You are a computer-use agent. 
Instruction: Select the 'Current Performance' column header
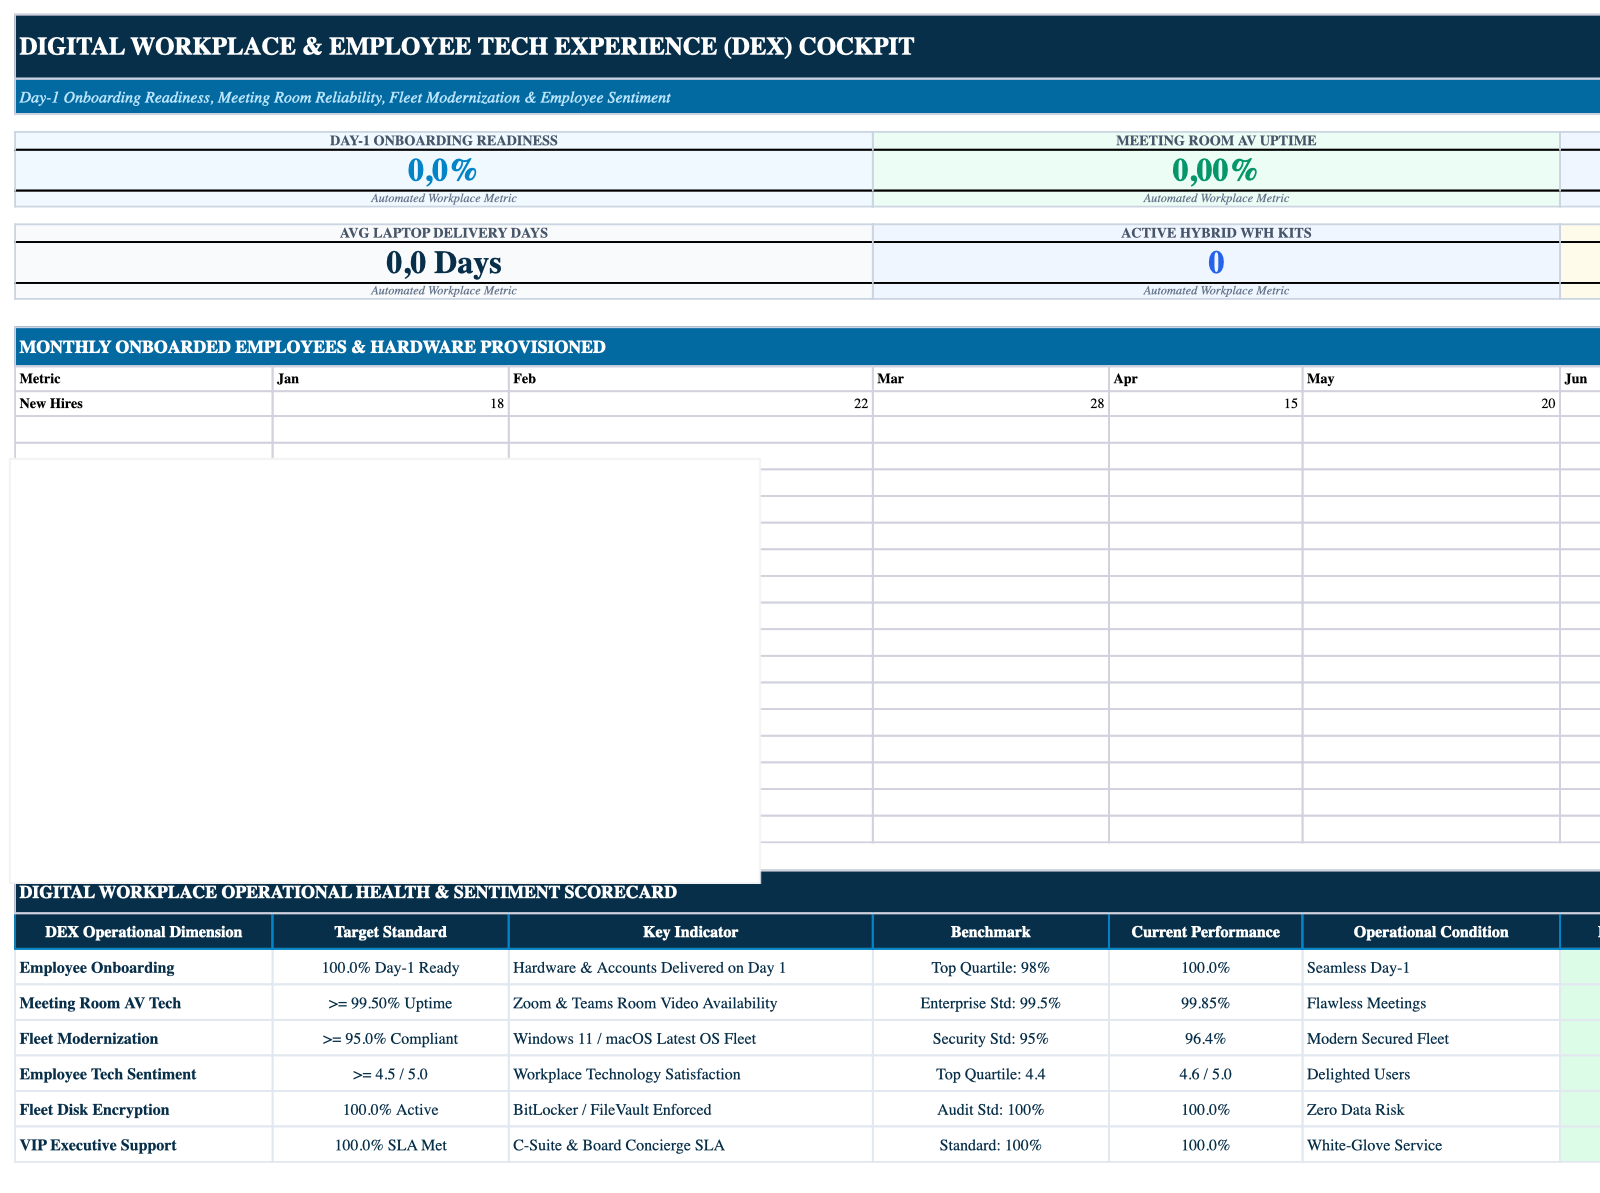[1206, 932]
